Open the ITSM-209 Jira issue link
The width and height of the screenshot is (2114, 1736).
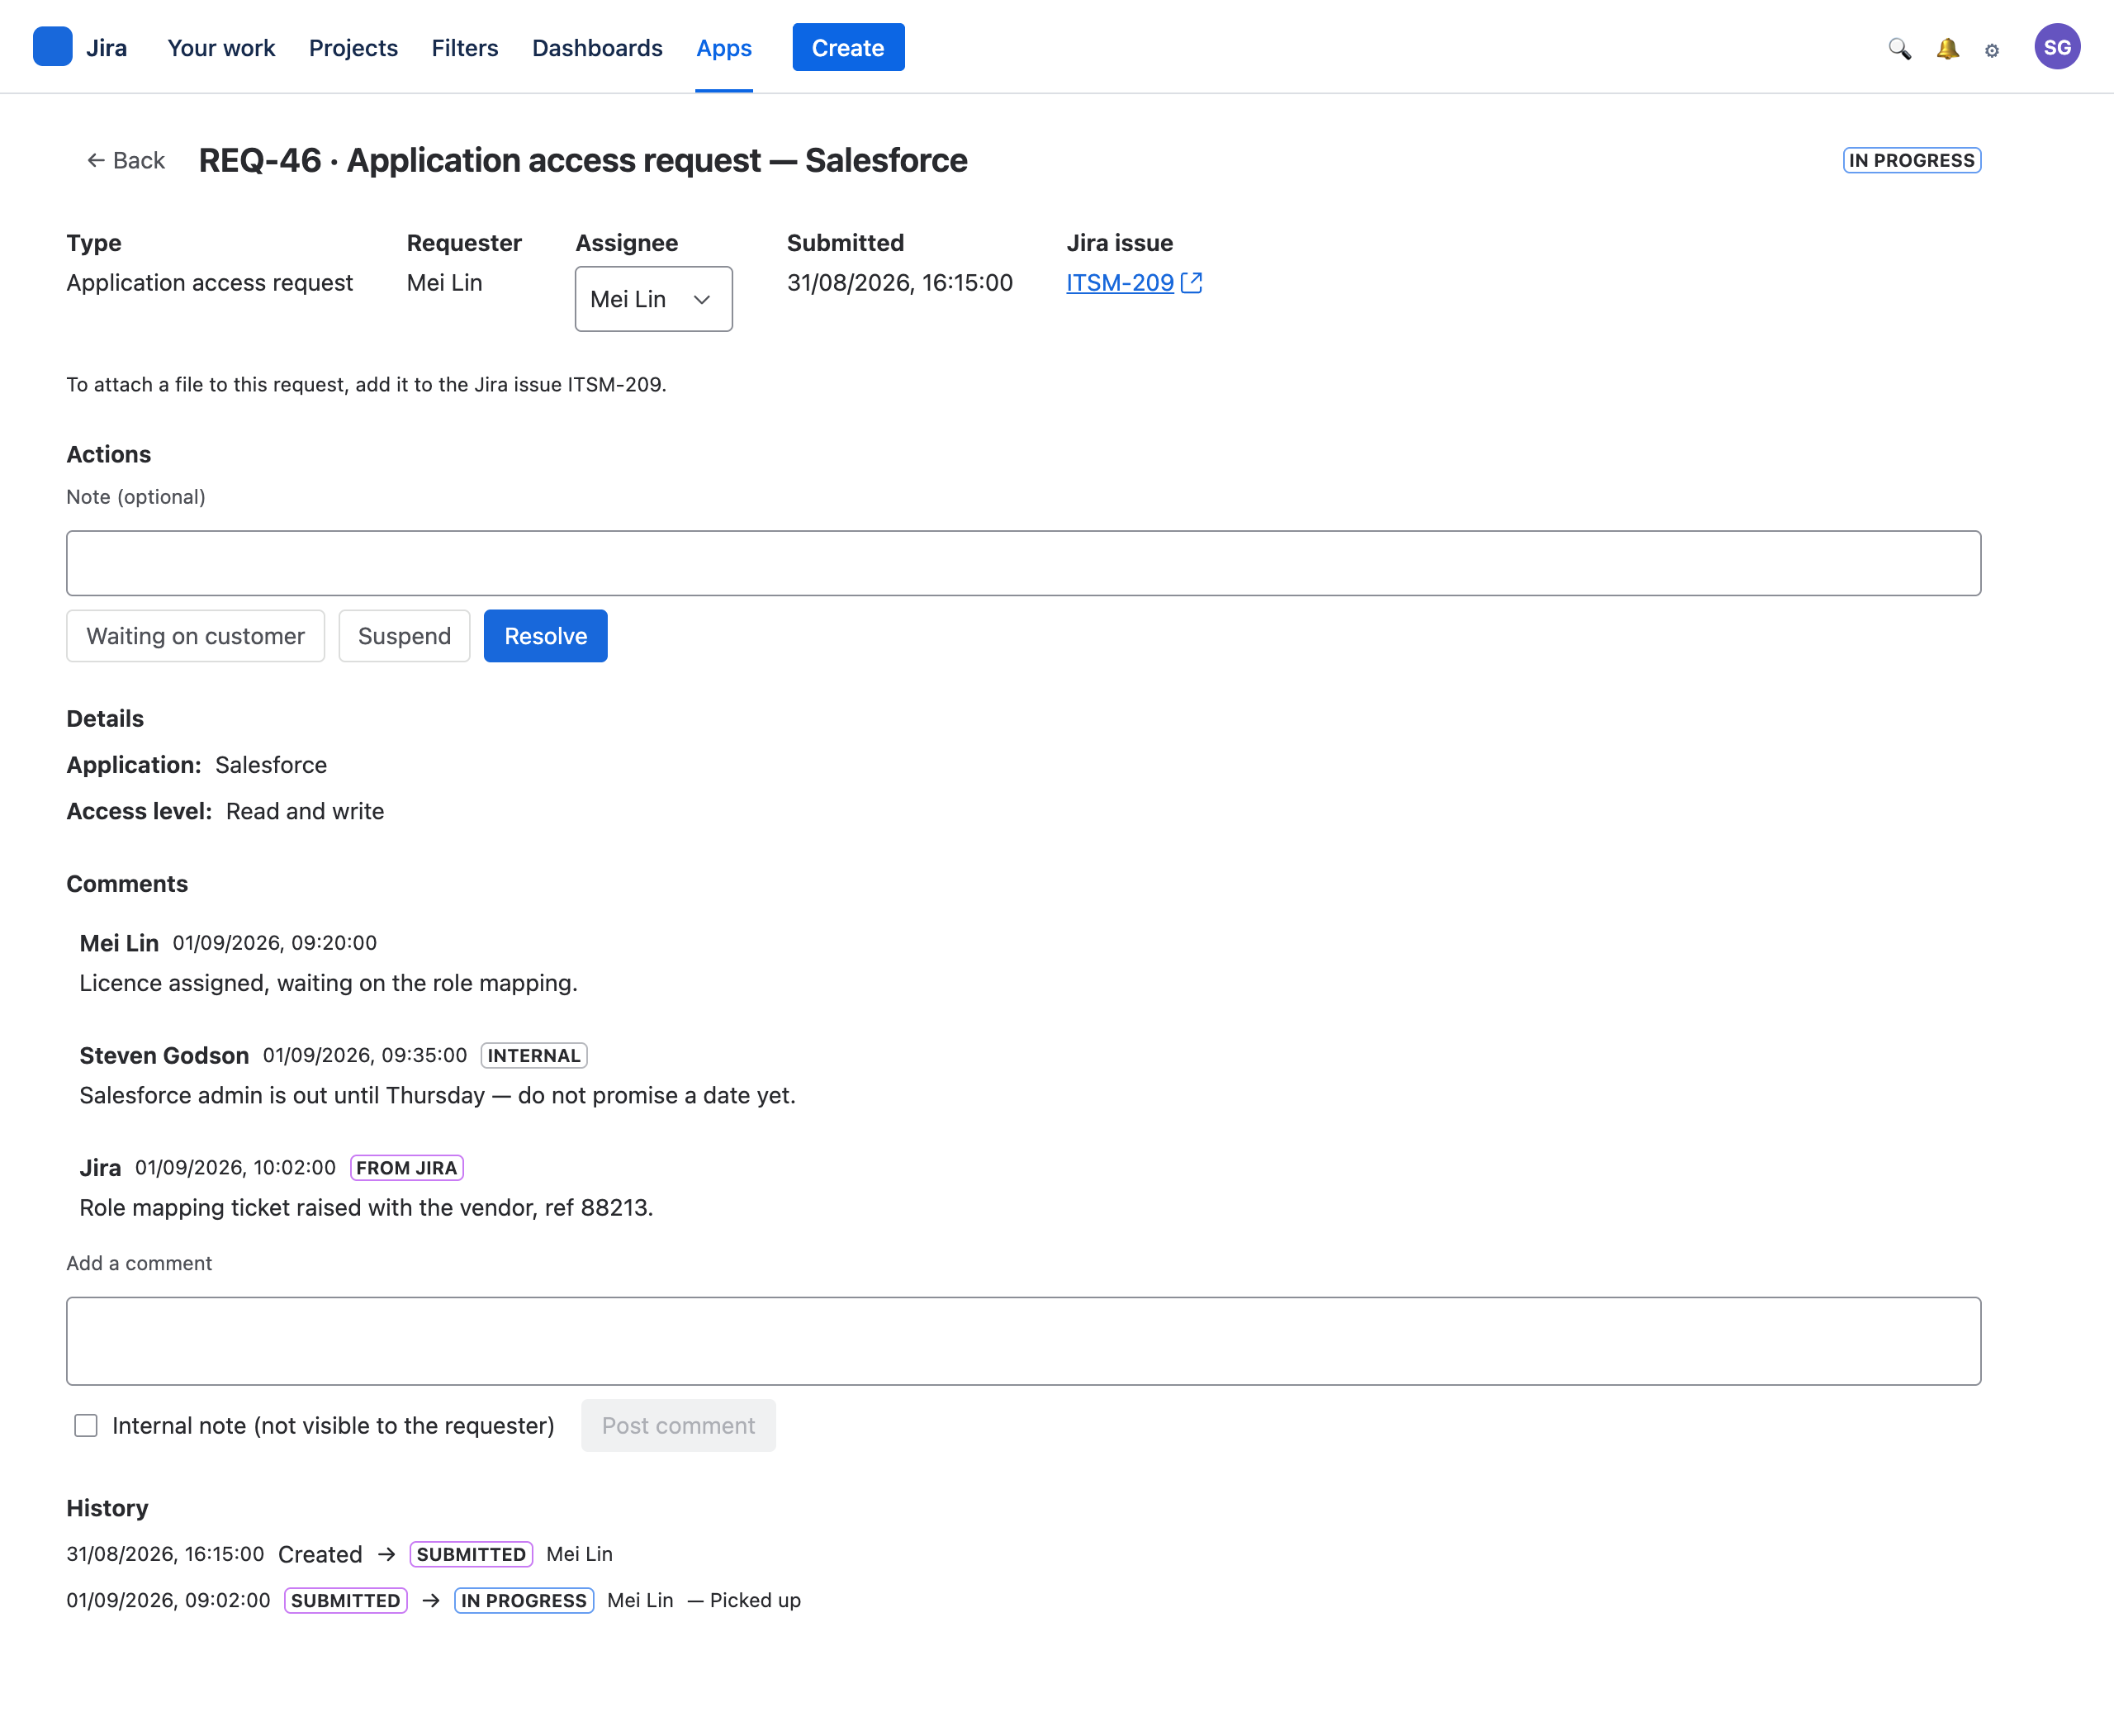pos(1120,283)
